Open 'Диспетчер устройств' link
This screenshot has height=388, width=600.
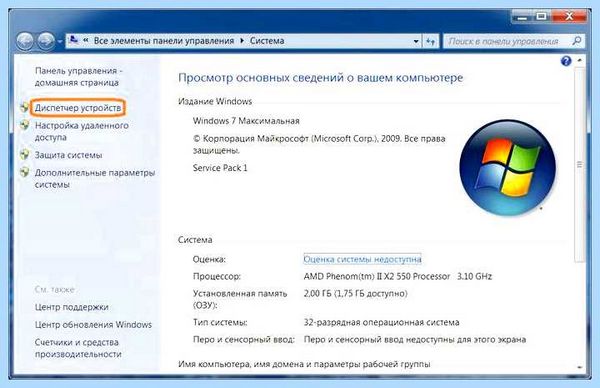coord(78,108)
